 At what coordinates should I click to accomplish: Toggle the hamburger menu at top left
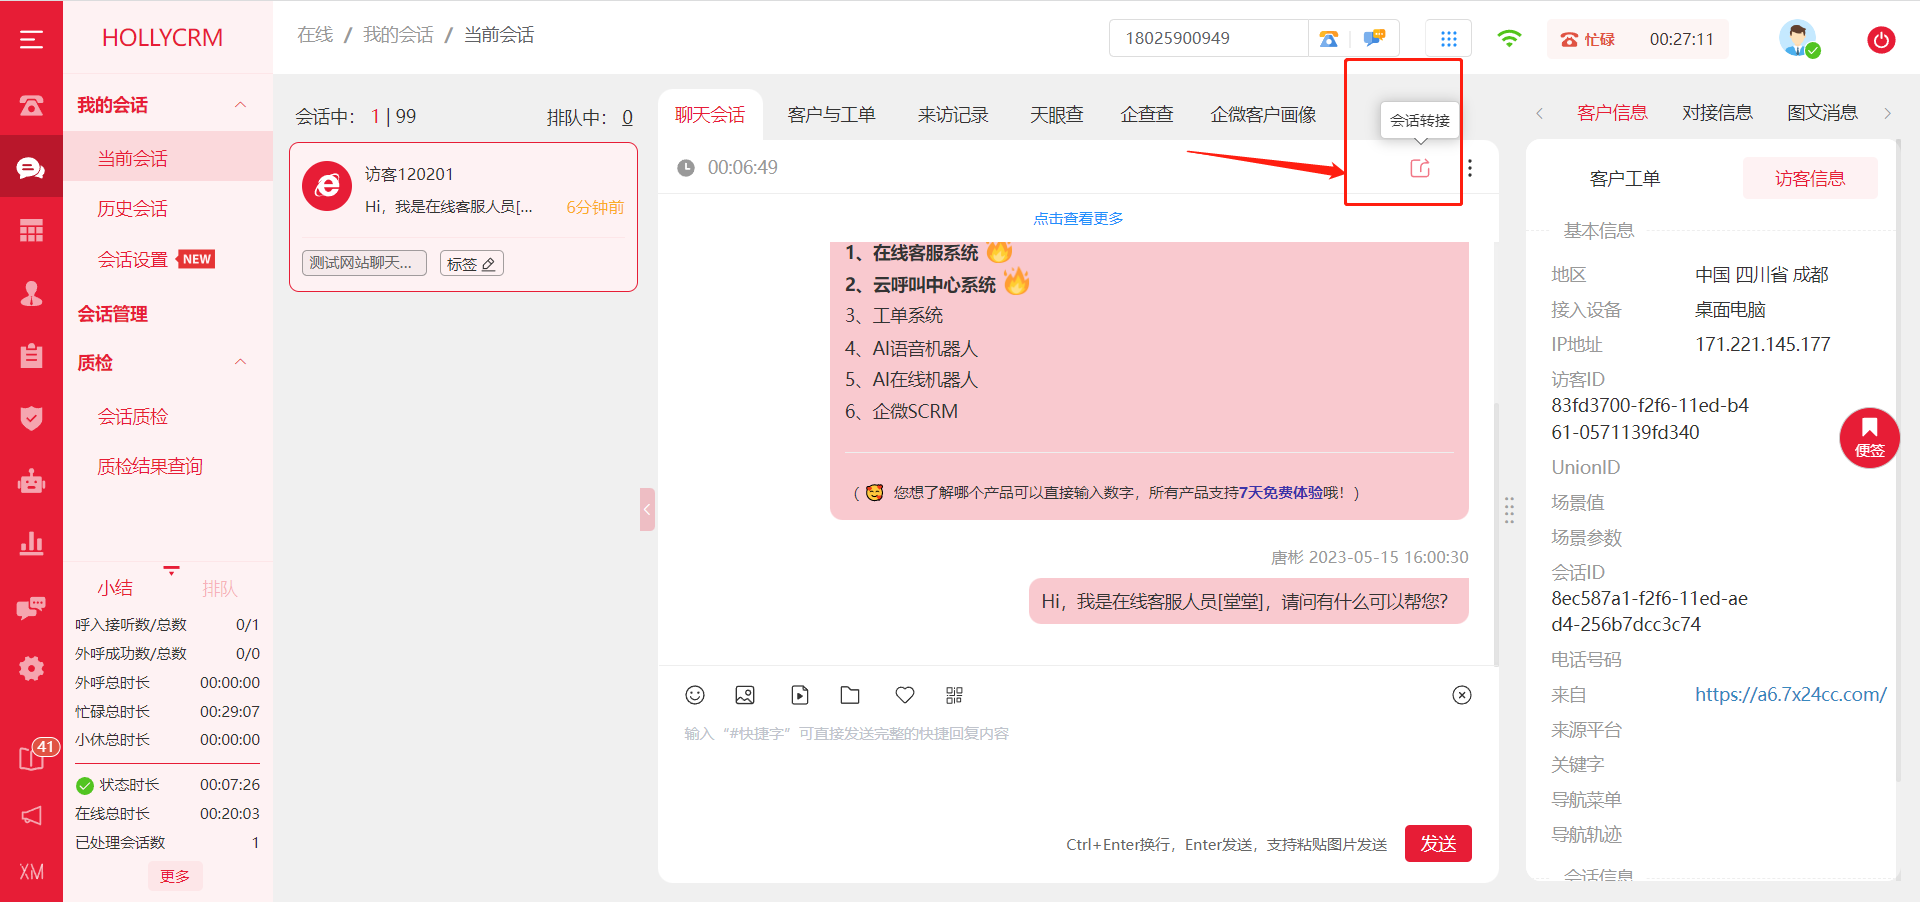31,40
